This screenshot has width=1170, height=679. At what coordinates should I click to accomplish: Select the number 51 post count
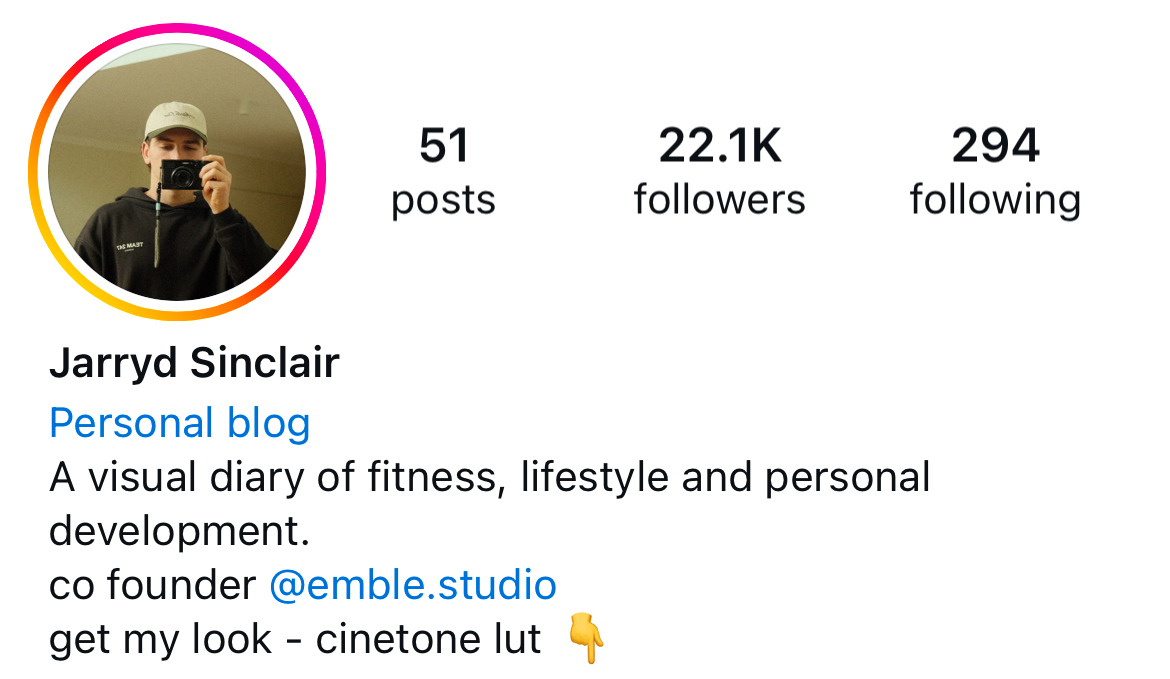(444, 145)
